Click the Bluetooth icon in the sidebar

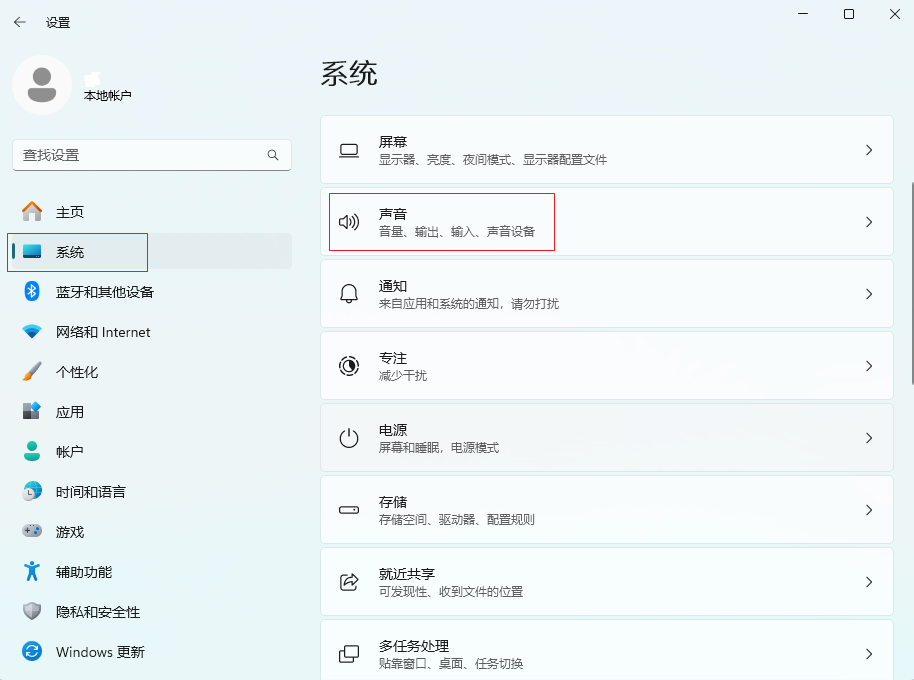tap(32, 291)
